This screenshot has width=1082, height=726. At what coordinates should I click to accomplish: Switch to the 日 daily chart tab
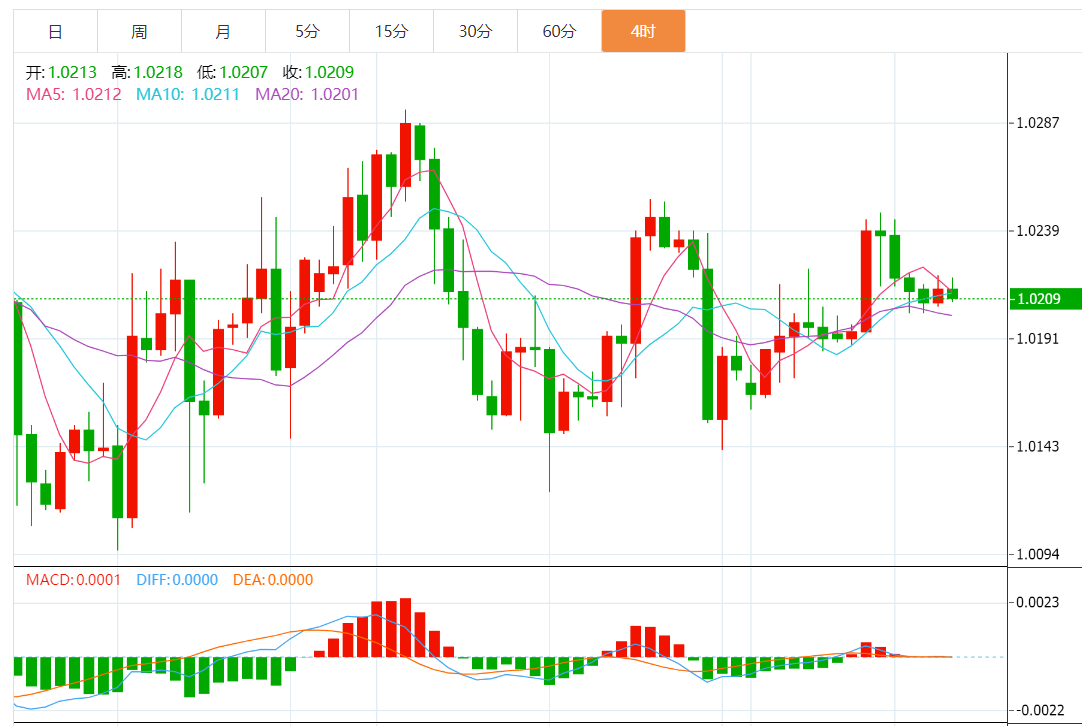point(56,31)
